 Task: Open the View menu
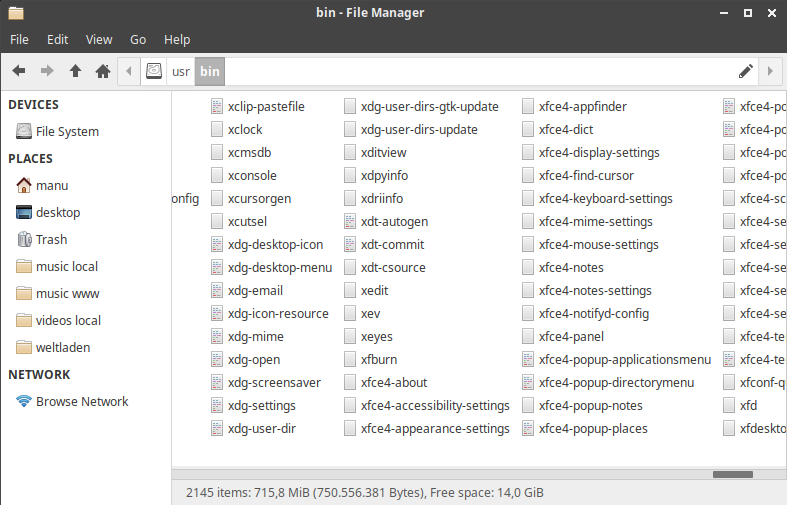tap(99, 40)
